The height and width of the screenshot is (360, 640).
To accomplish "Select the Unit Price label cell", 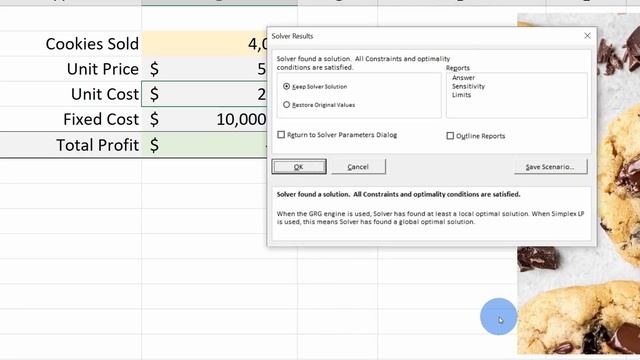I will tap(71, 69).
